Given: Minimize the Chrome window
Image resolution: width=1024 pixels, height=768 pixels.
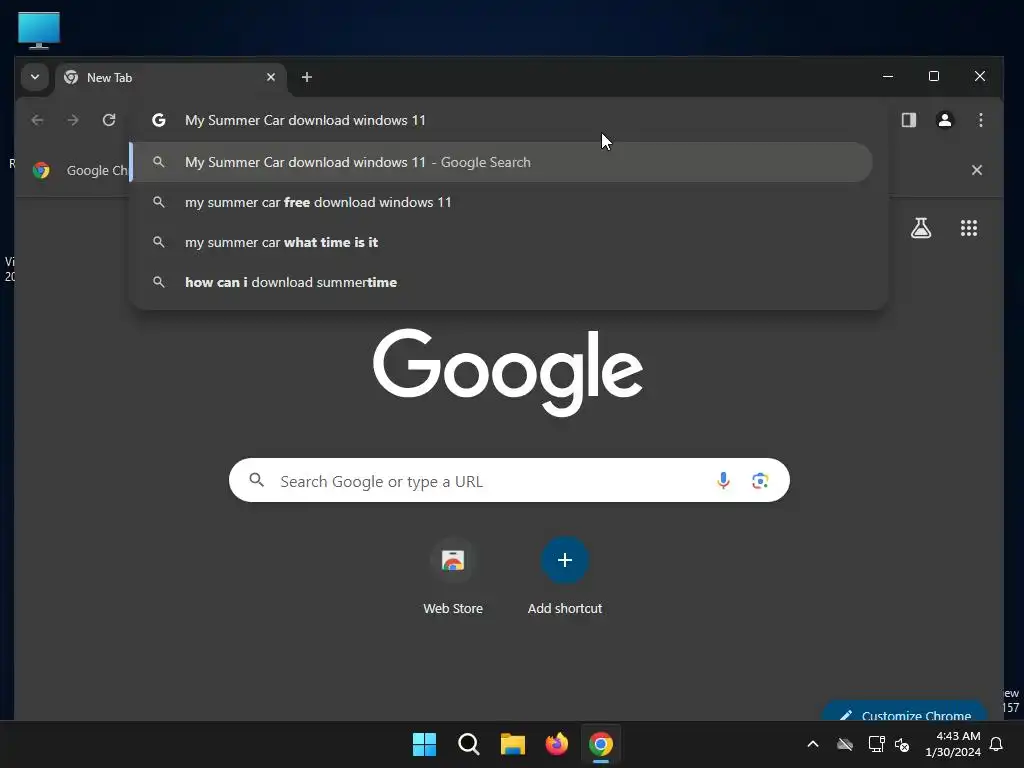Looking at the screenshot, I should coord(888,76).
